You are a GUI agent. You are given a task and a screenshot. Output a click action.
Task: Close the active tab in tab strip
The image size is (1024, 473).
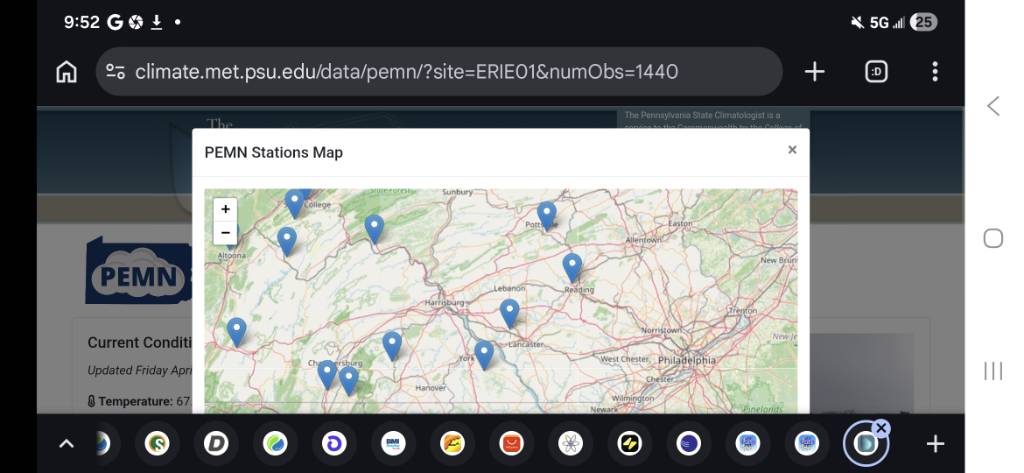[x=881, y=428]
